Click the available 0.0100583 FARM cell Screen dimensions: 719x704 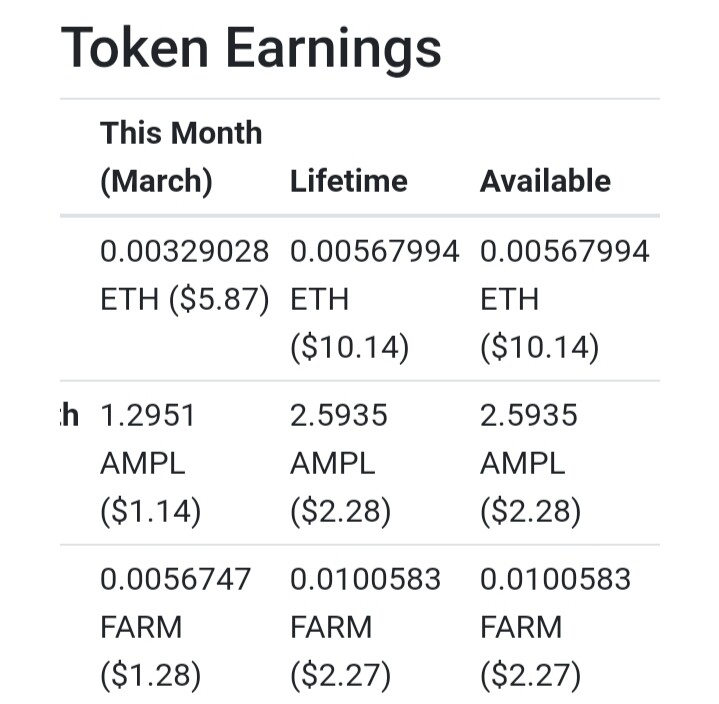pos(555,628)
